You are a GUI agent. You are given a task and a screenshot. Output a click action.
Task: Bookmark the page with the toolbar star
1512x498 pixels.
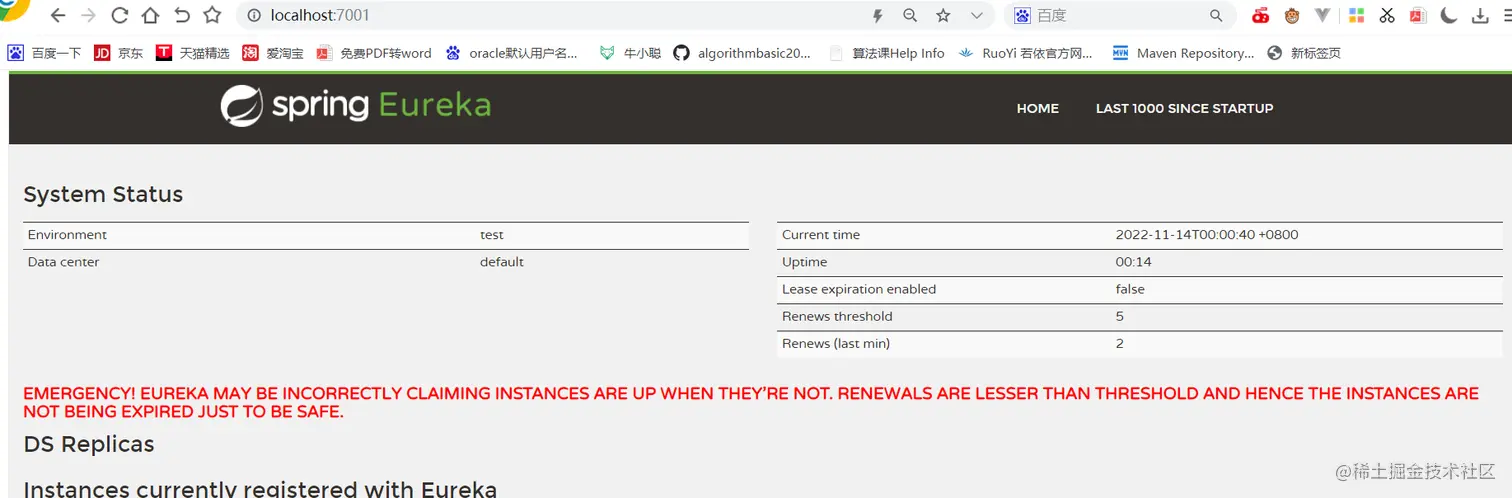212,16
